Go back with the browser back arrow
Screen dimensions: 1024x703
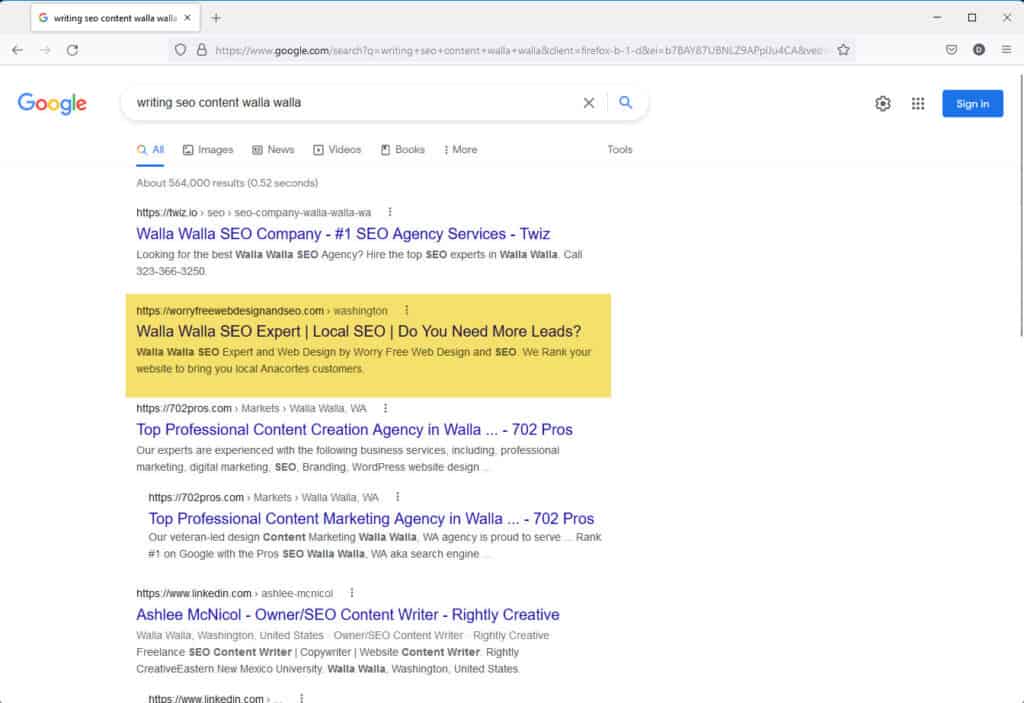18,50
